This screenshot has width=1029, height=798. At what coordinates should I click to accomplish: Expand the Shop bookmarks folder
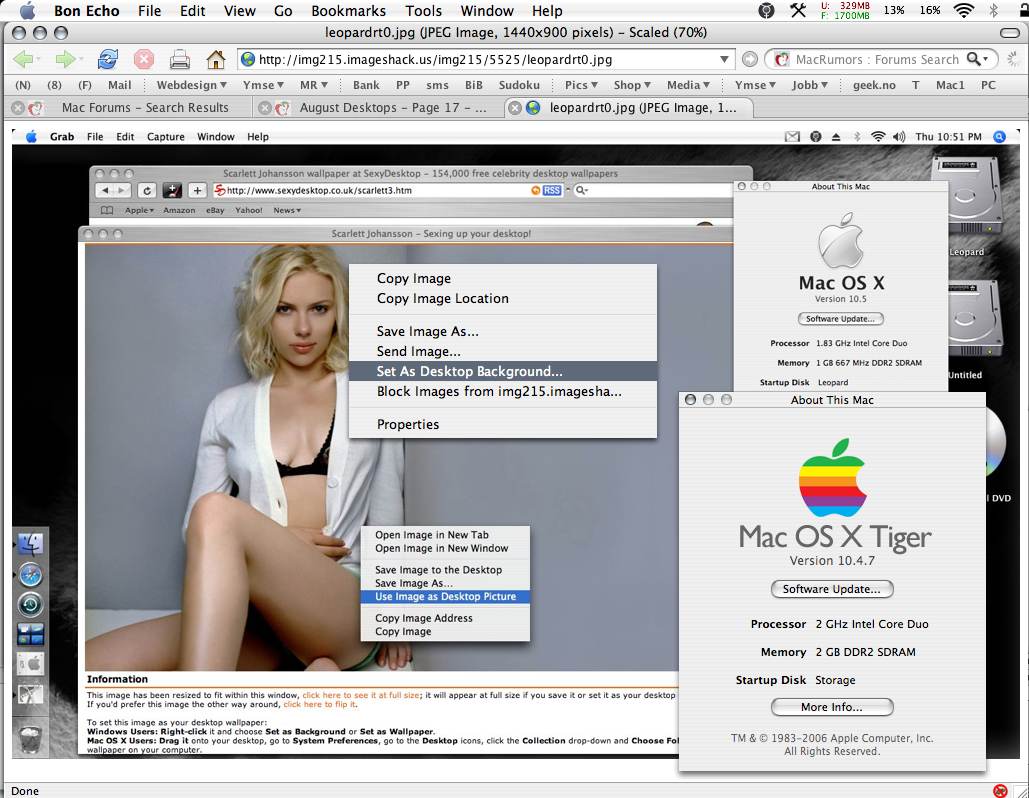click(632, 85)
